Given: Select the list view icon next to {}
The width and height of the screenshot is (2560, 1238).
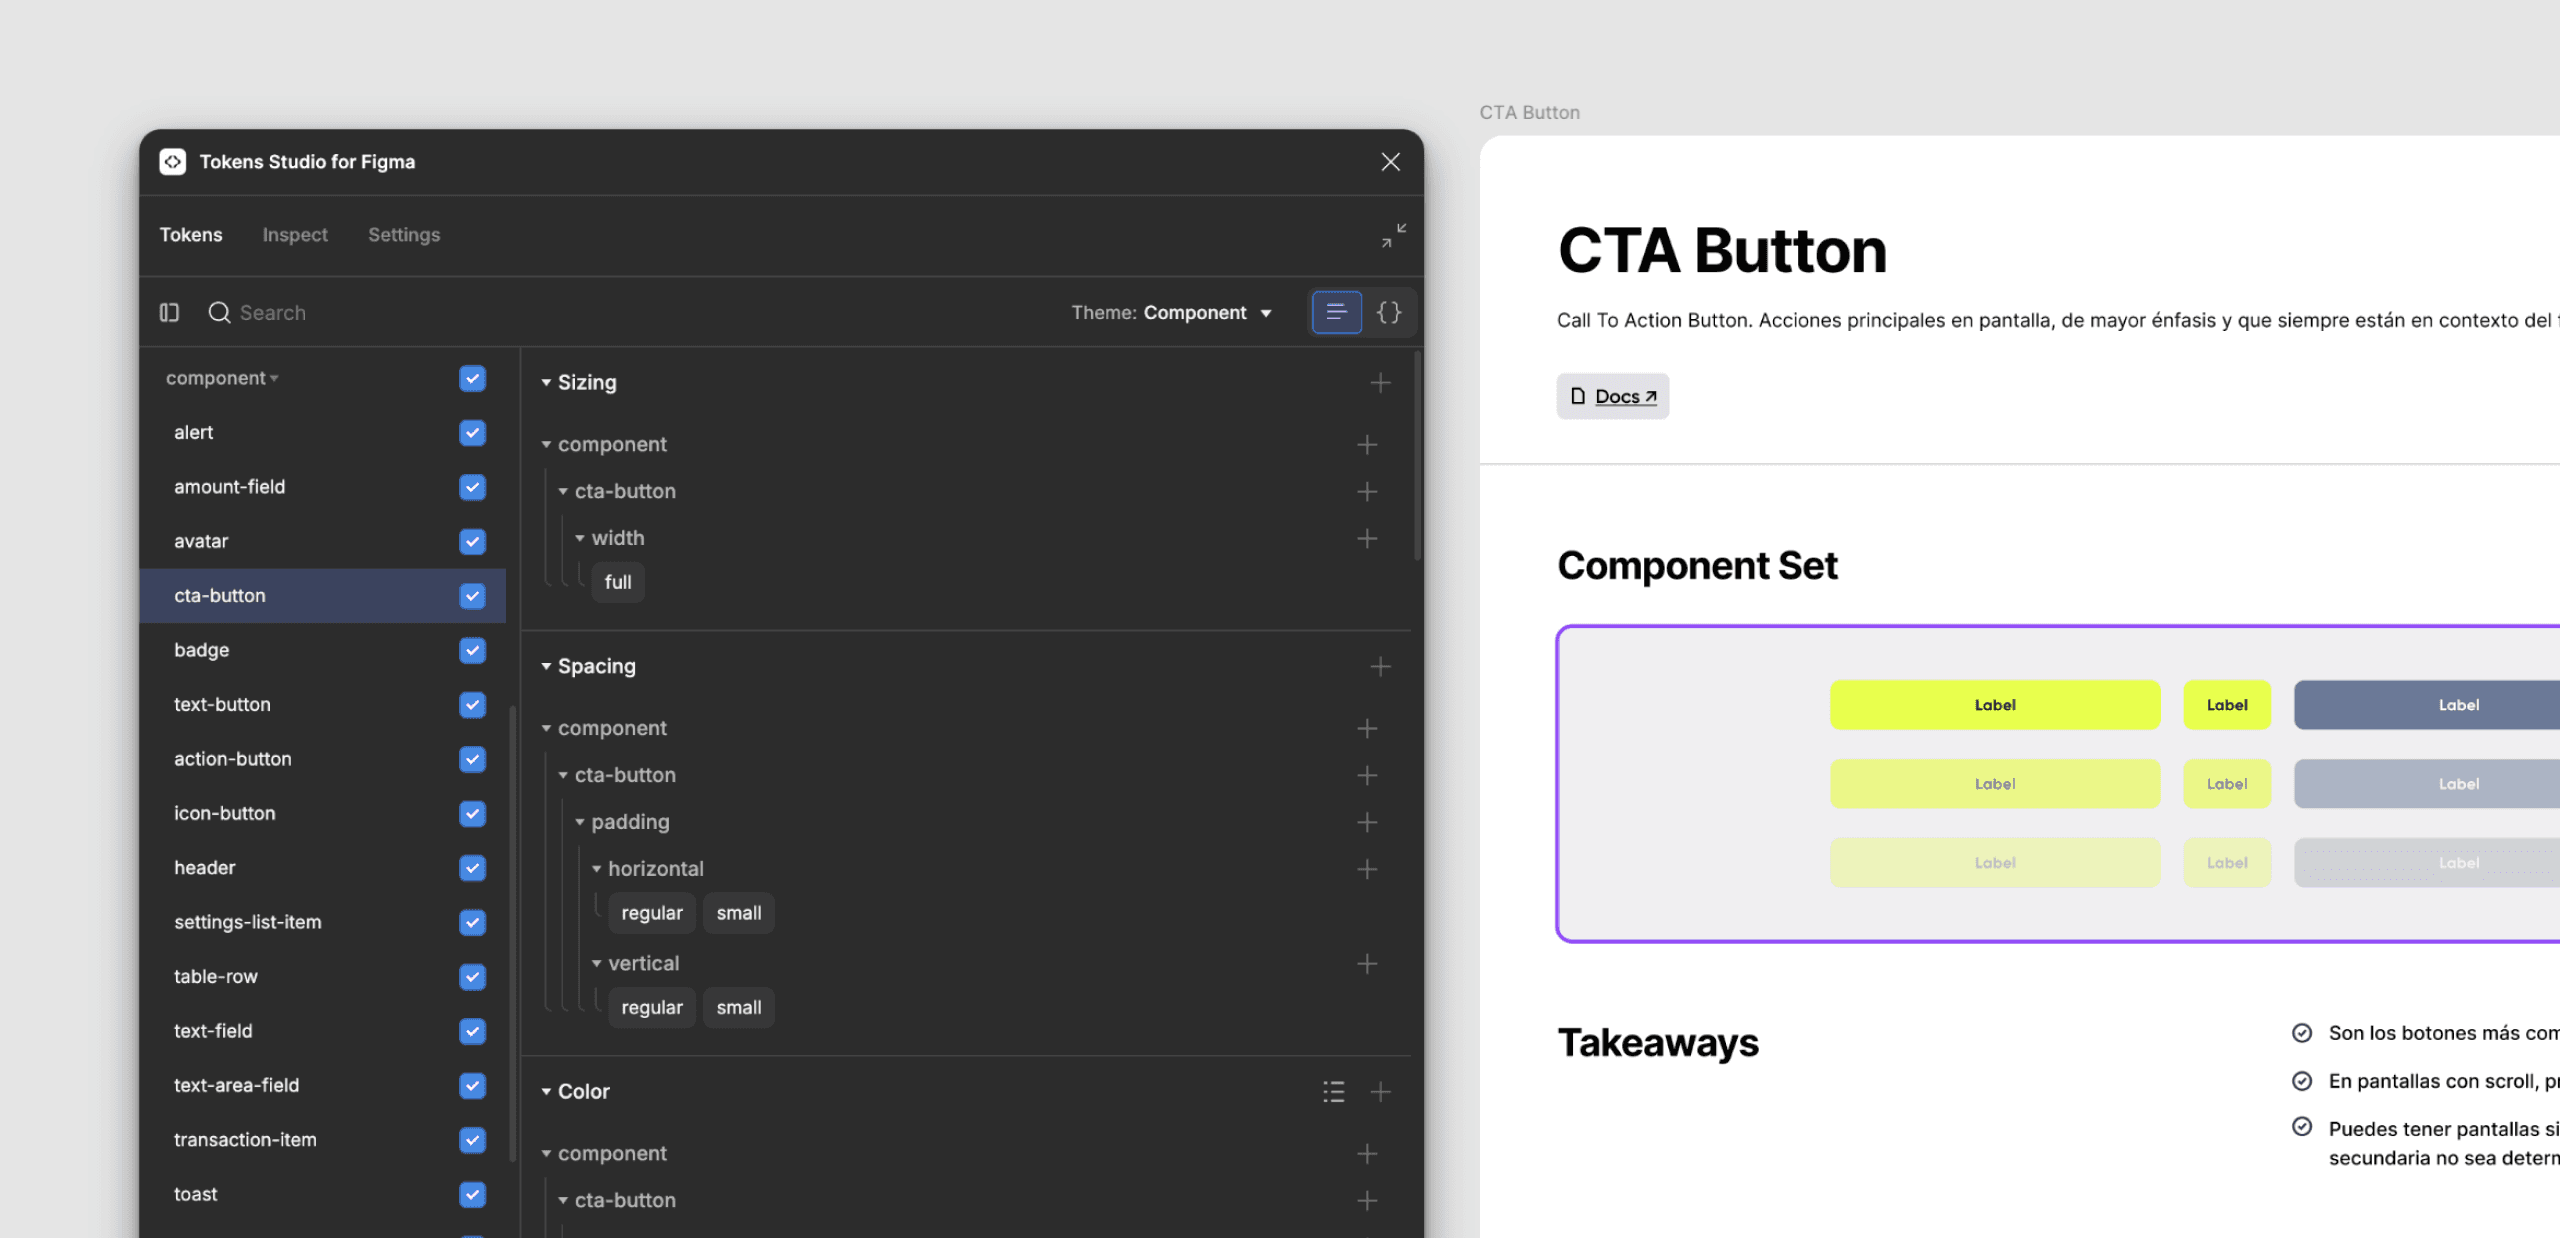Looking at the screenshot, I should click(x=1337, y=312).
